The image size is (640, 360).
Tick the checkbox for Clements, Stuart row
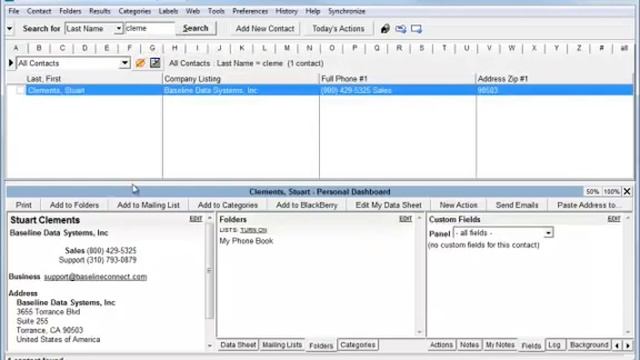(x=20, y=90)
